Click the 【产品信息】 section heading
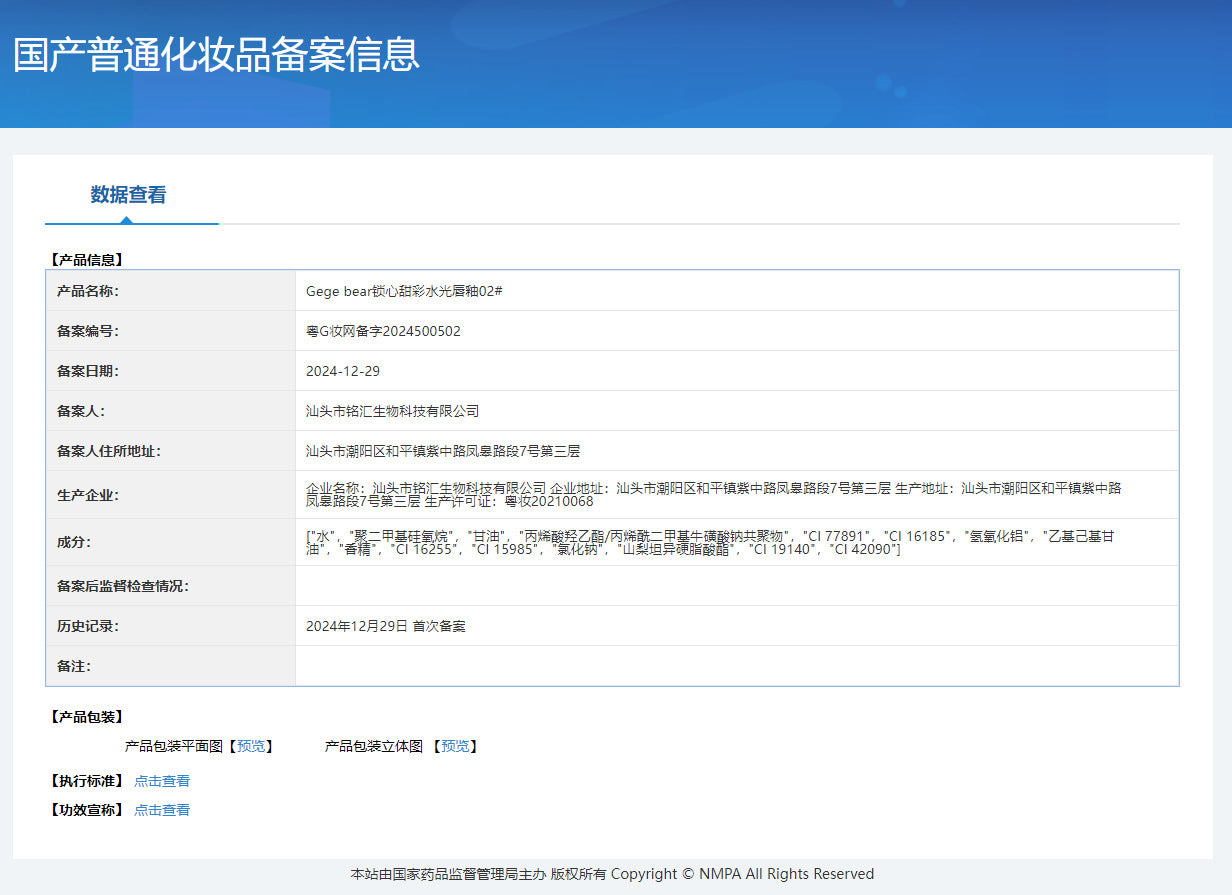 86,260
